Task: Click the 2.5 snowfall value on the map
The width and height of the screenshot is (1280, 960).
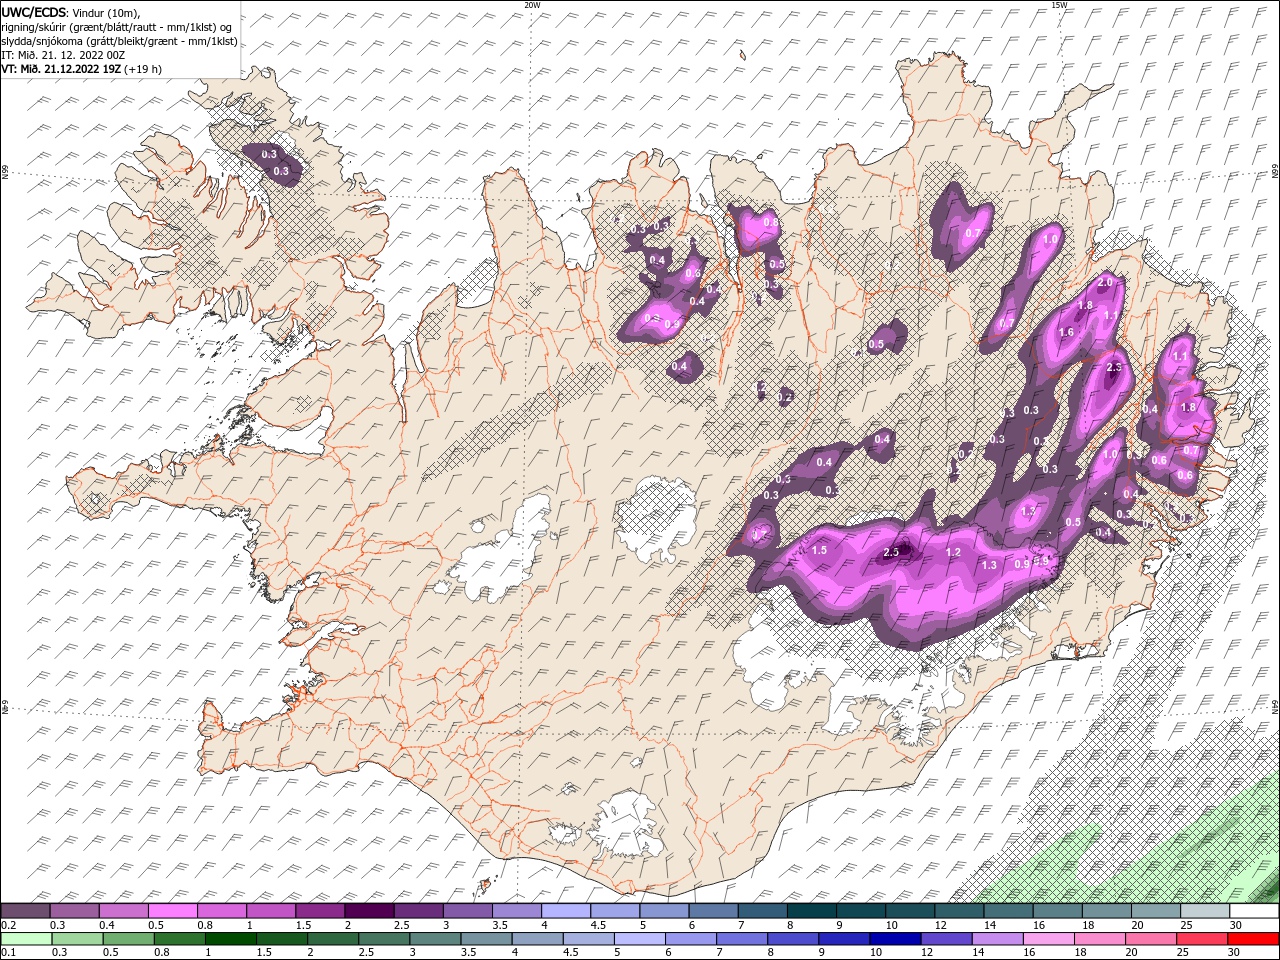Action: tap(892, 552)
